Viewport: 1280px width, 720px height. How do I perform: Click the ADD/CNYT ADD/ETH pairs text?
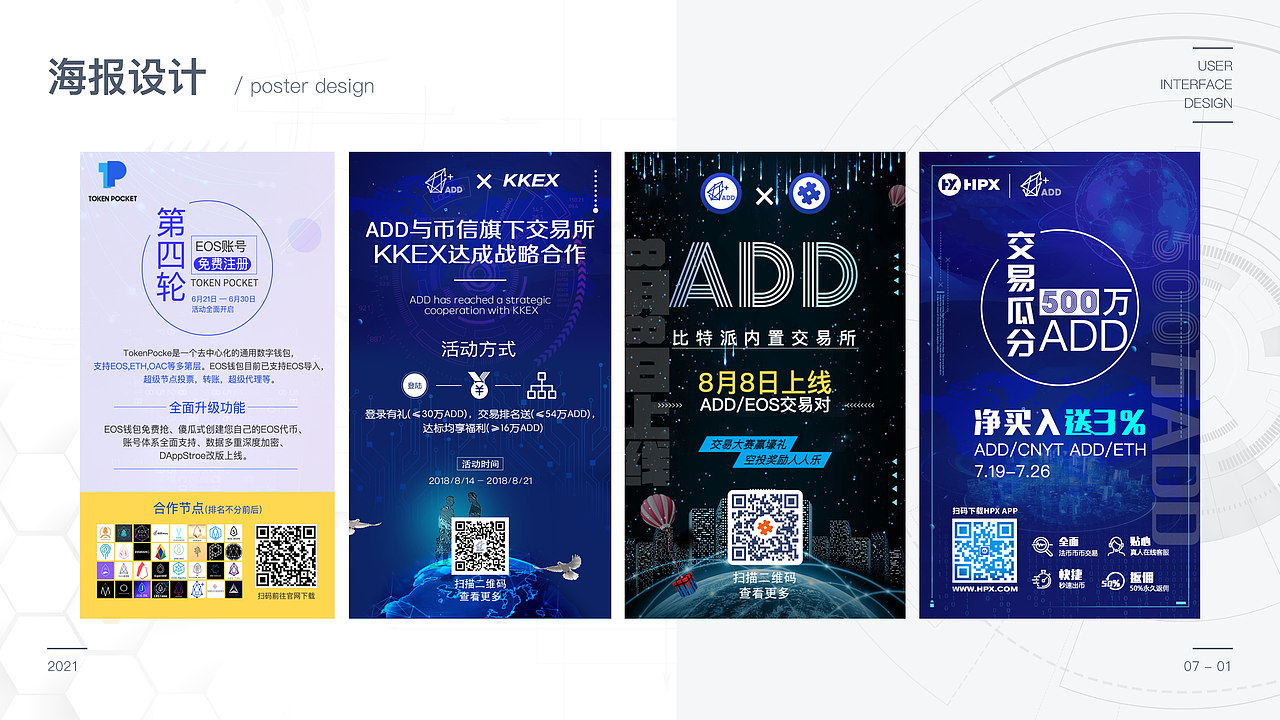click(1059, 450)
